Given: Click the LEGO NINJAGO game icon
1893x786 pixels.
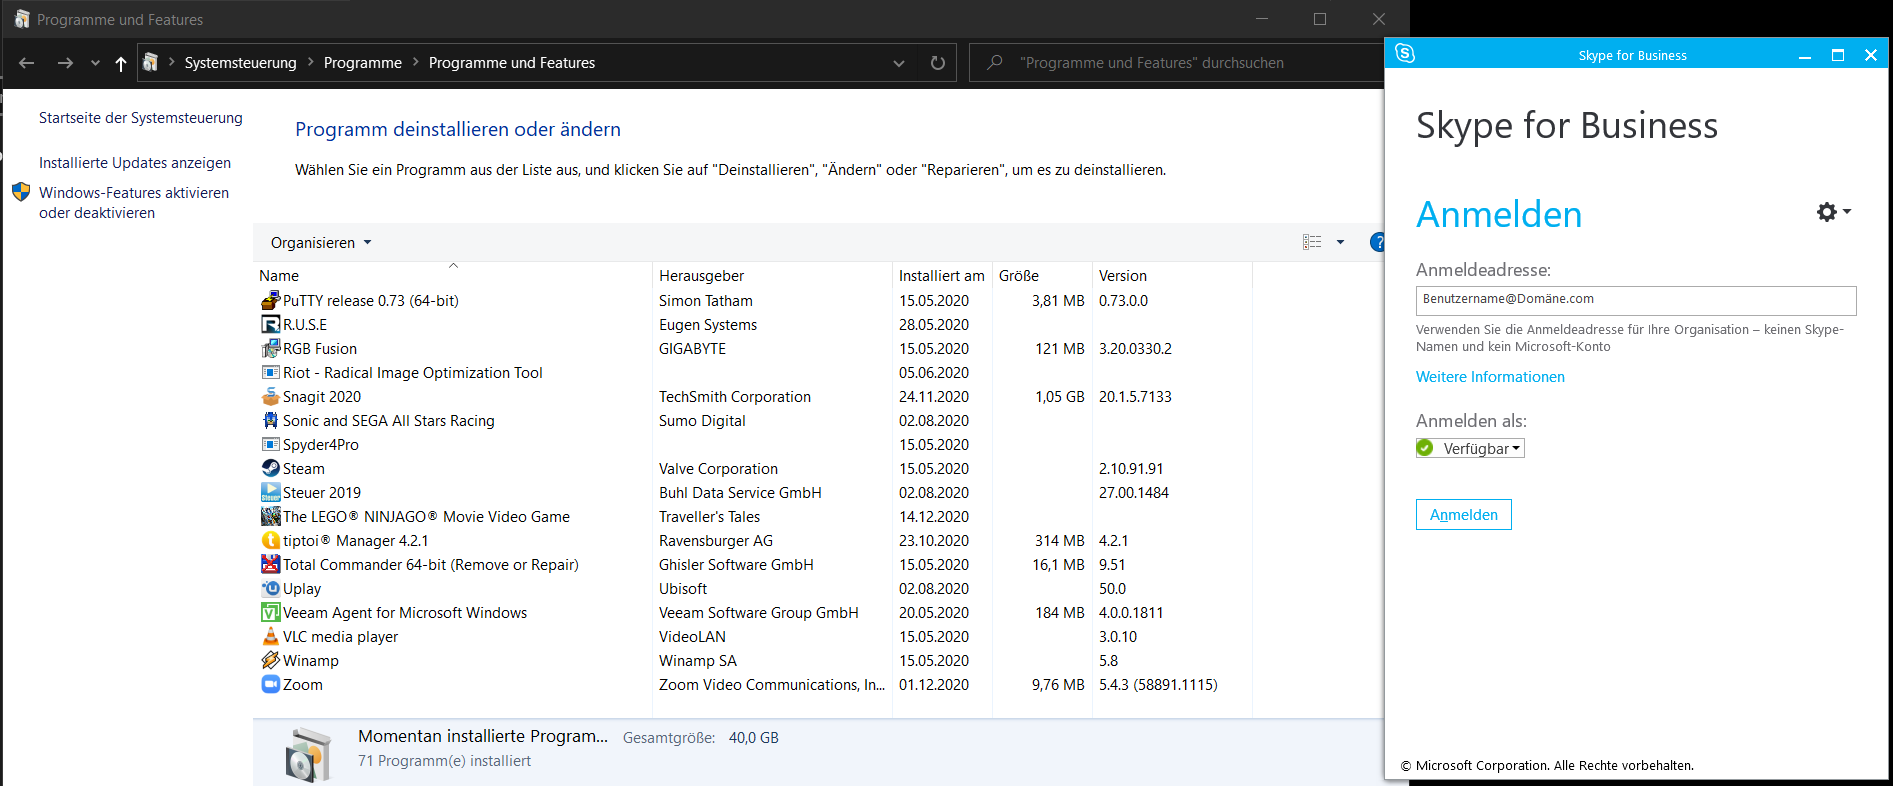Looking at the screenshot, I should (270, 516).
